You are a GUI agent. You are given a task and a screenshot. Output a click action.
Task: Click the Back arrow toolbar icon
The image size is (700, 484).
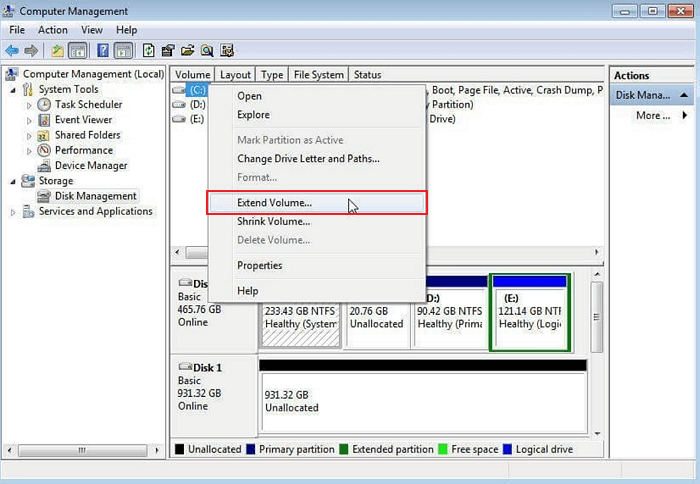(x=12, y=50)
